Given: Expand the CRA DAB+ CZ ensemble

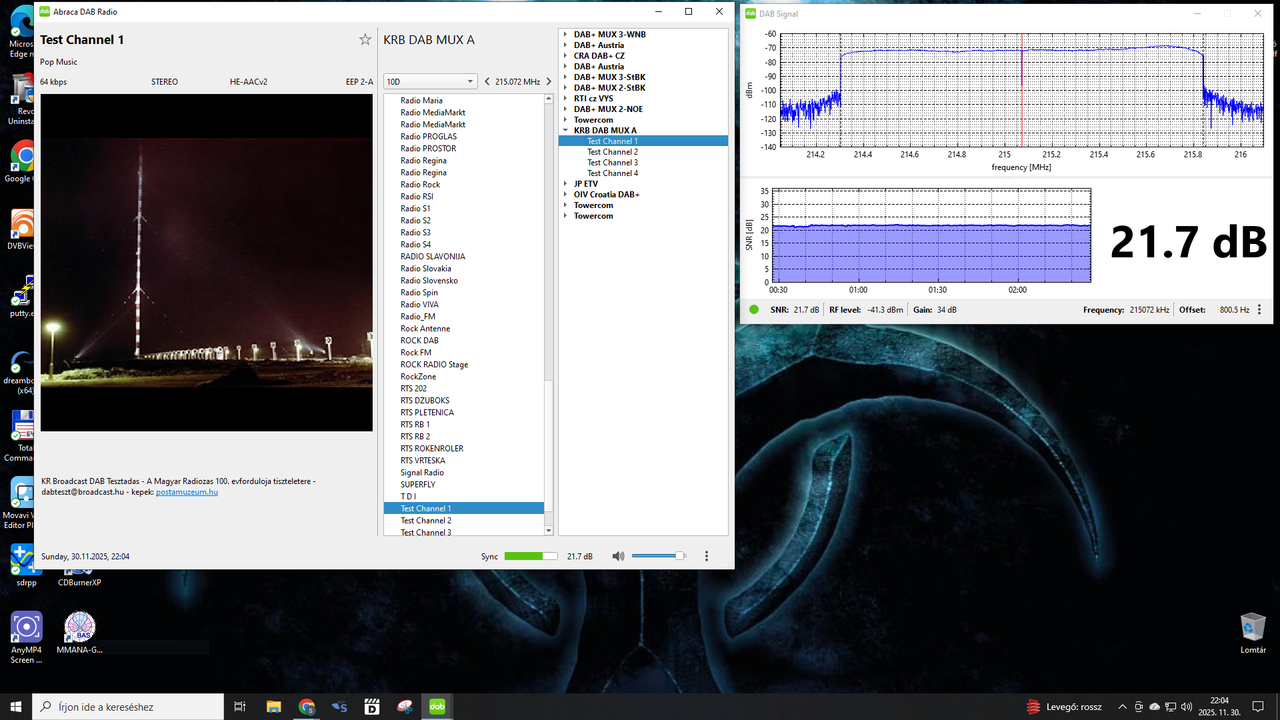Looking at the screenshot, I should [x=565, y=56].
